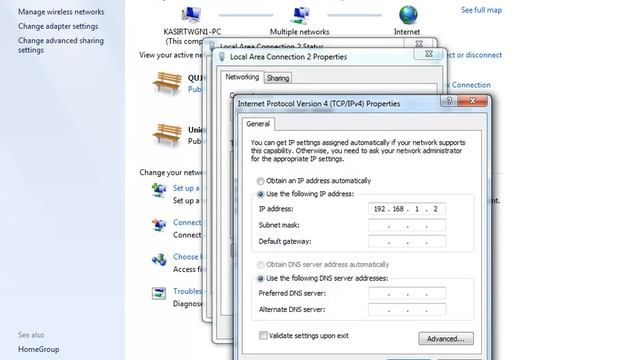640x360 pixels.
Task: Open Advanced TCP/IP settings
Action: [446, 339]
